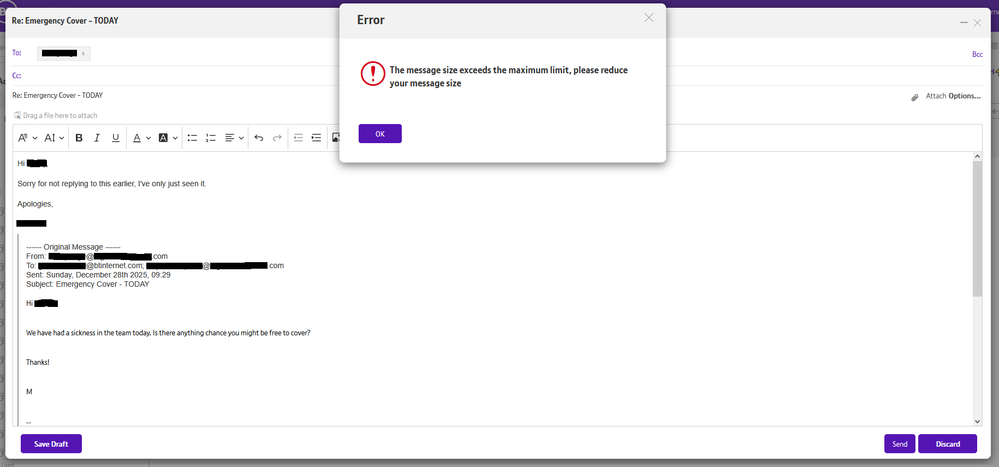Click the 'Apologies,' line in the body

coord(35,204)
